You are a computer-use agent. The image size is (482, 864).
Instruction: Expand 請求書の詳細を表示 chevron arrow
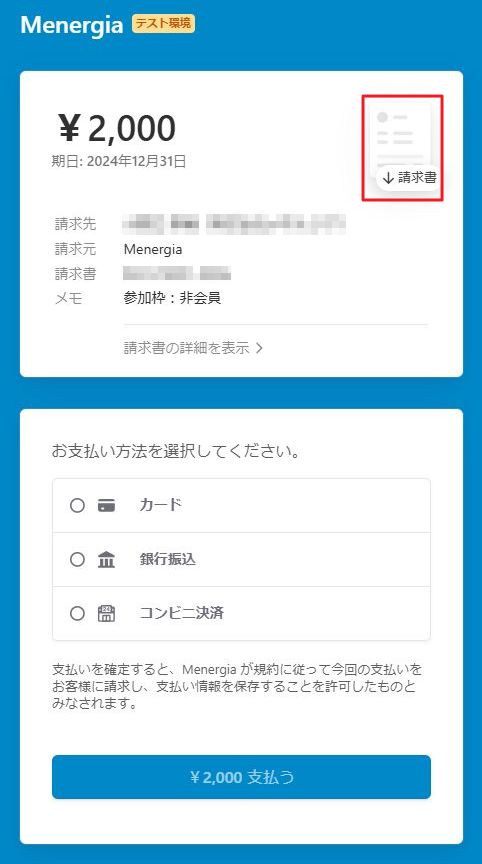tap(259, 348)
